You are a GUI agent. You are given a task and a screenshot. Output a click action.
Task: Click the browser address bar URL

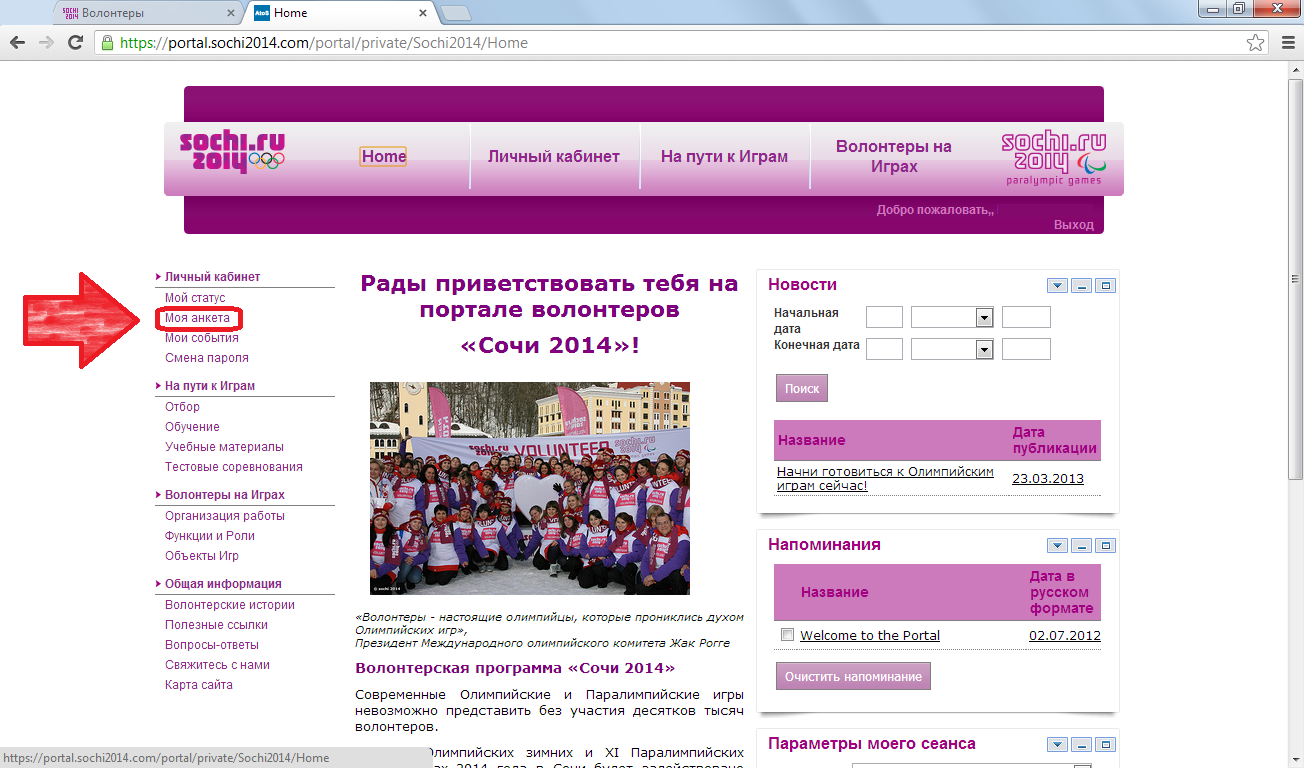click(x=324, y=43)
